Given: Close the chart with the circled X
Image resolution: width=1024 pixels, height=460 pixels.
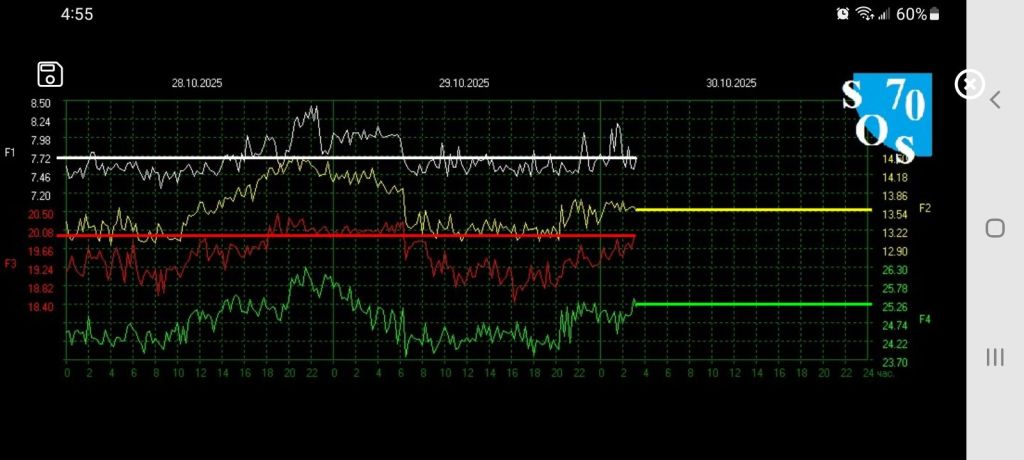Looking at the screenshot, I should pos(968,85).
